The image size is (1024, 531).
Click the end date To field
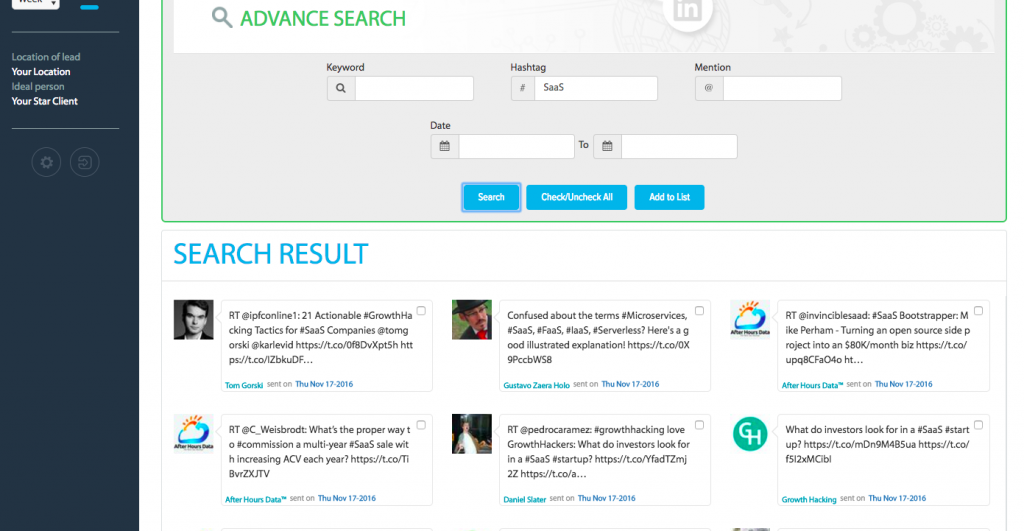679,146
